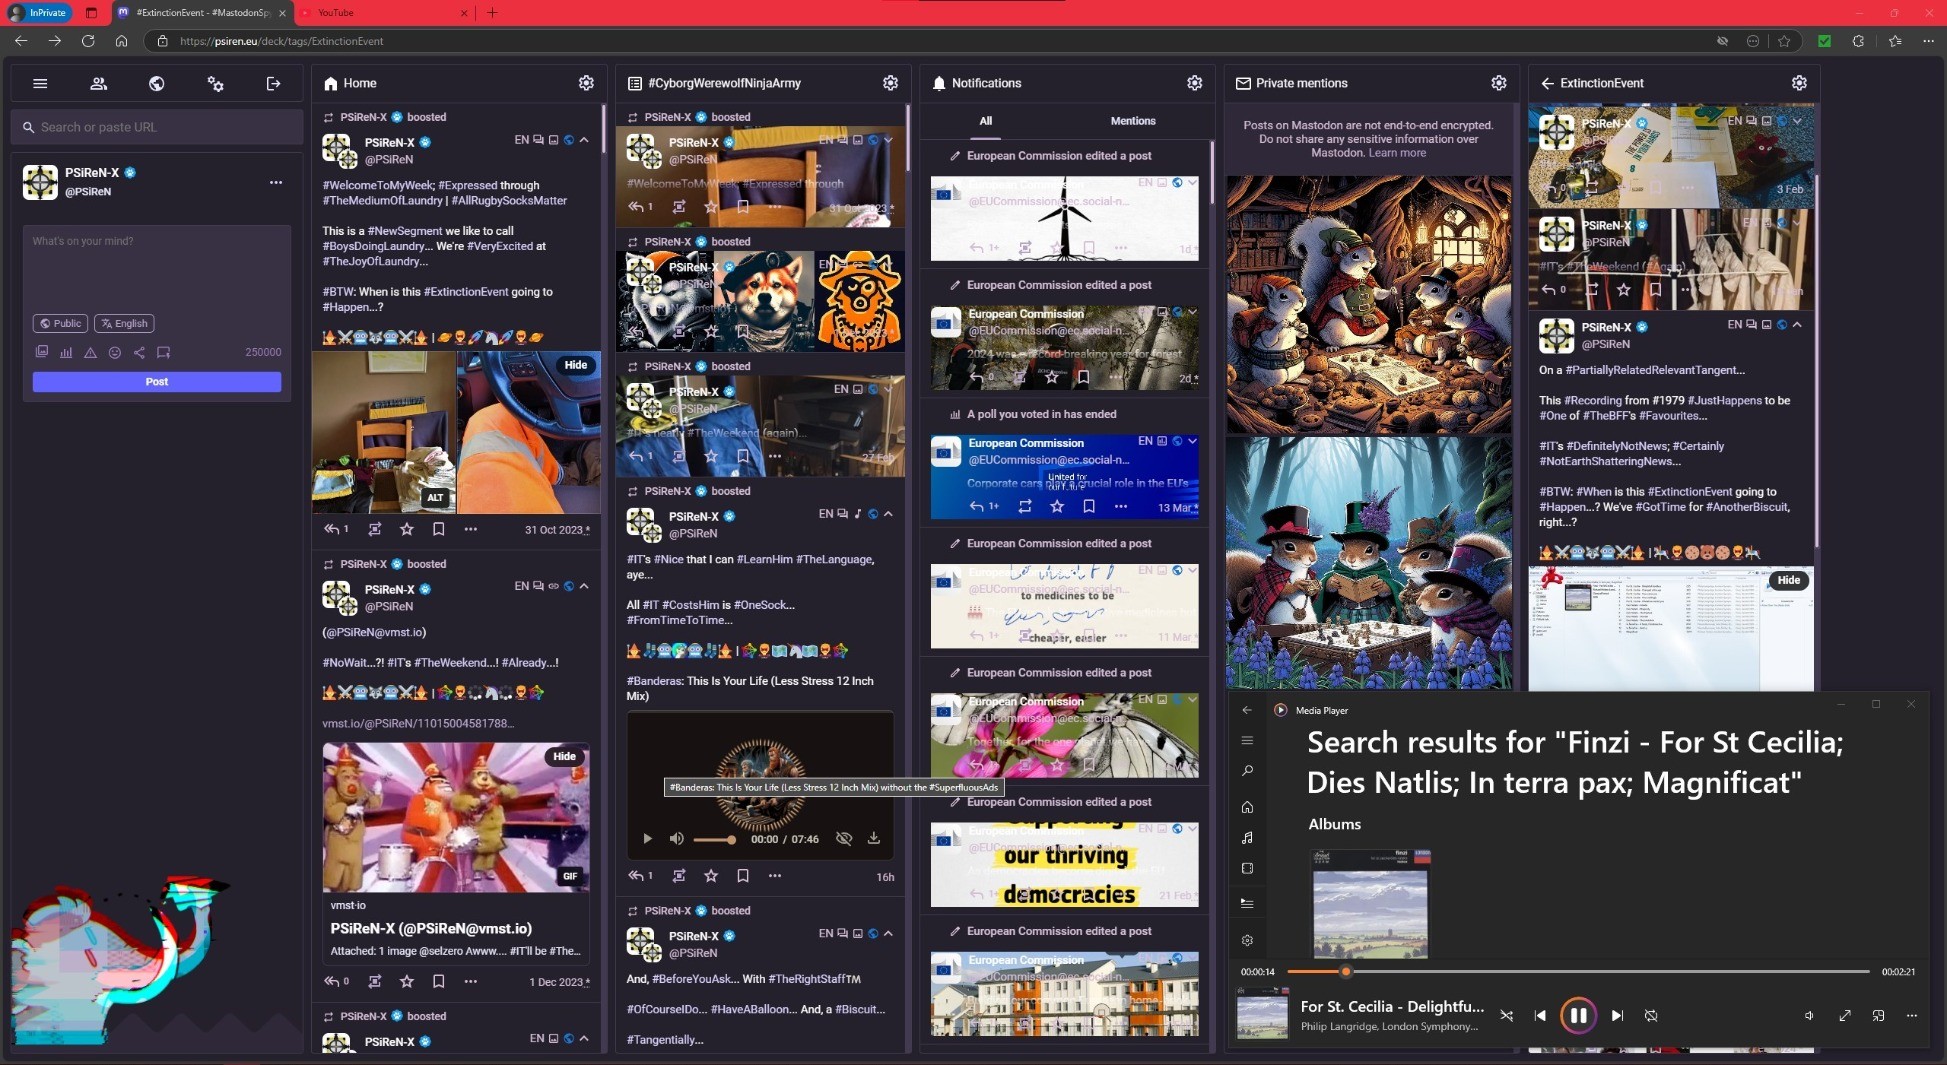
Task: Open Notifications column settings gear
Action: pyautogui.click(x=1194, y=83)
